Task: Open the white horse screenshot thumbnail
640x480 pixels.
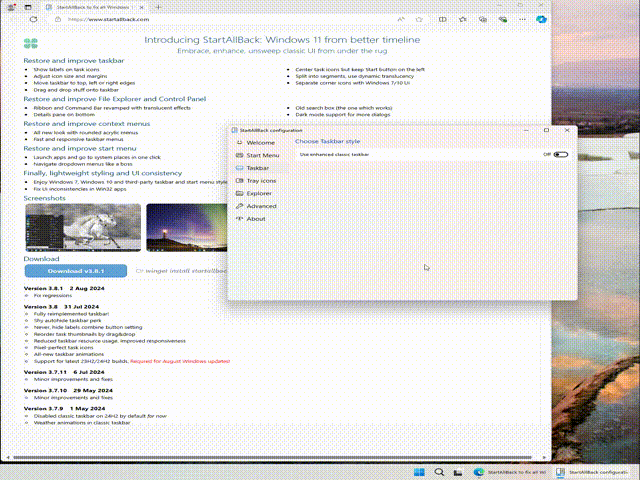Action: tap(83, 227)
